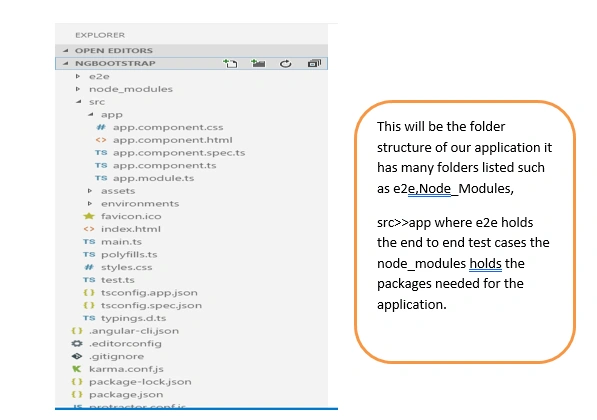Click the HTML icon beside index.html
The height and width of the screenshot is (420, 597).
89,229
